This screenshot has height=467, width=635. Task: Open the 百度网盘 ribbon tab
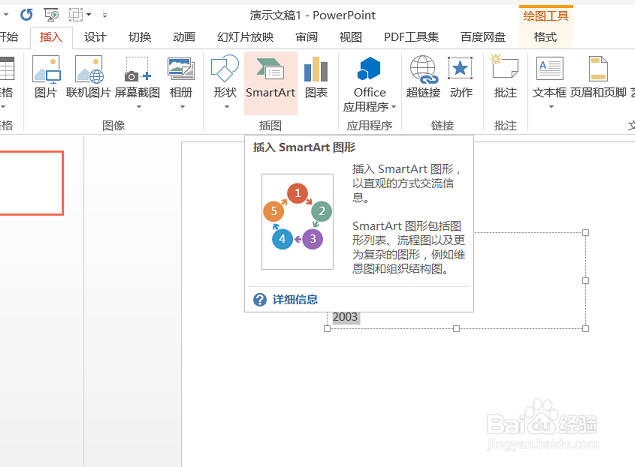point(483,37)
